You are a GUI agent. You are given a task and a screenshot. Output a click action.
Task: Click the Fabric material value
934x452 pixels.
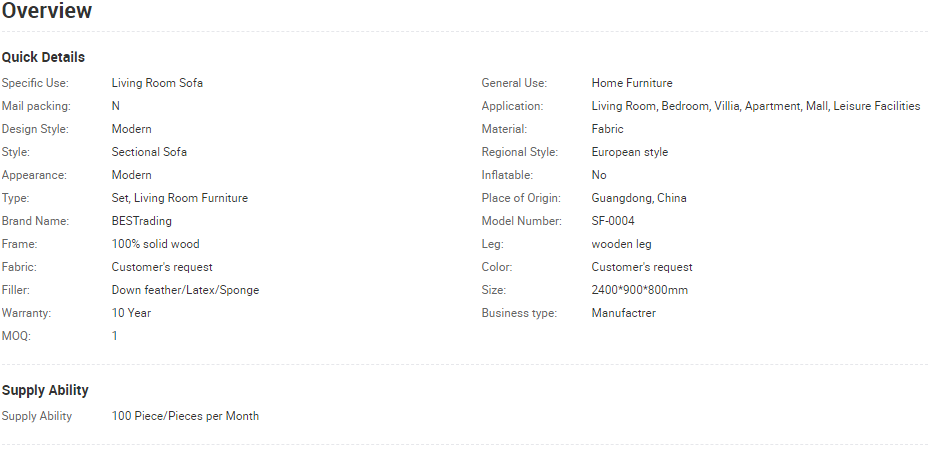point(607,129)
